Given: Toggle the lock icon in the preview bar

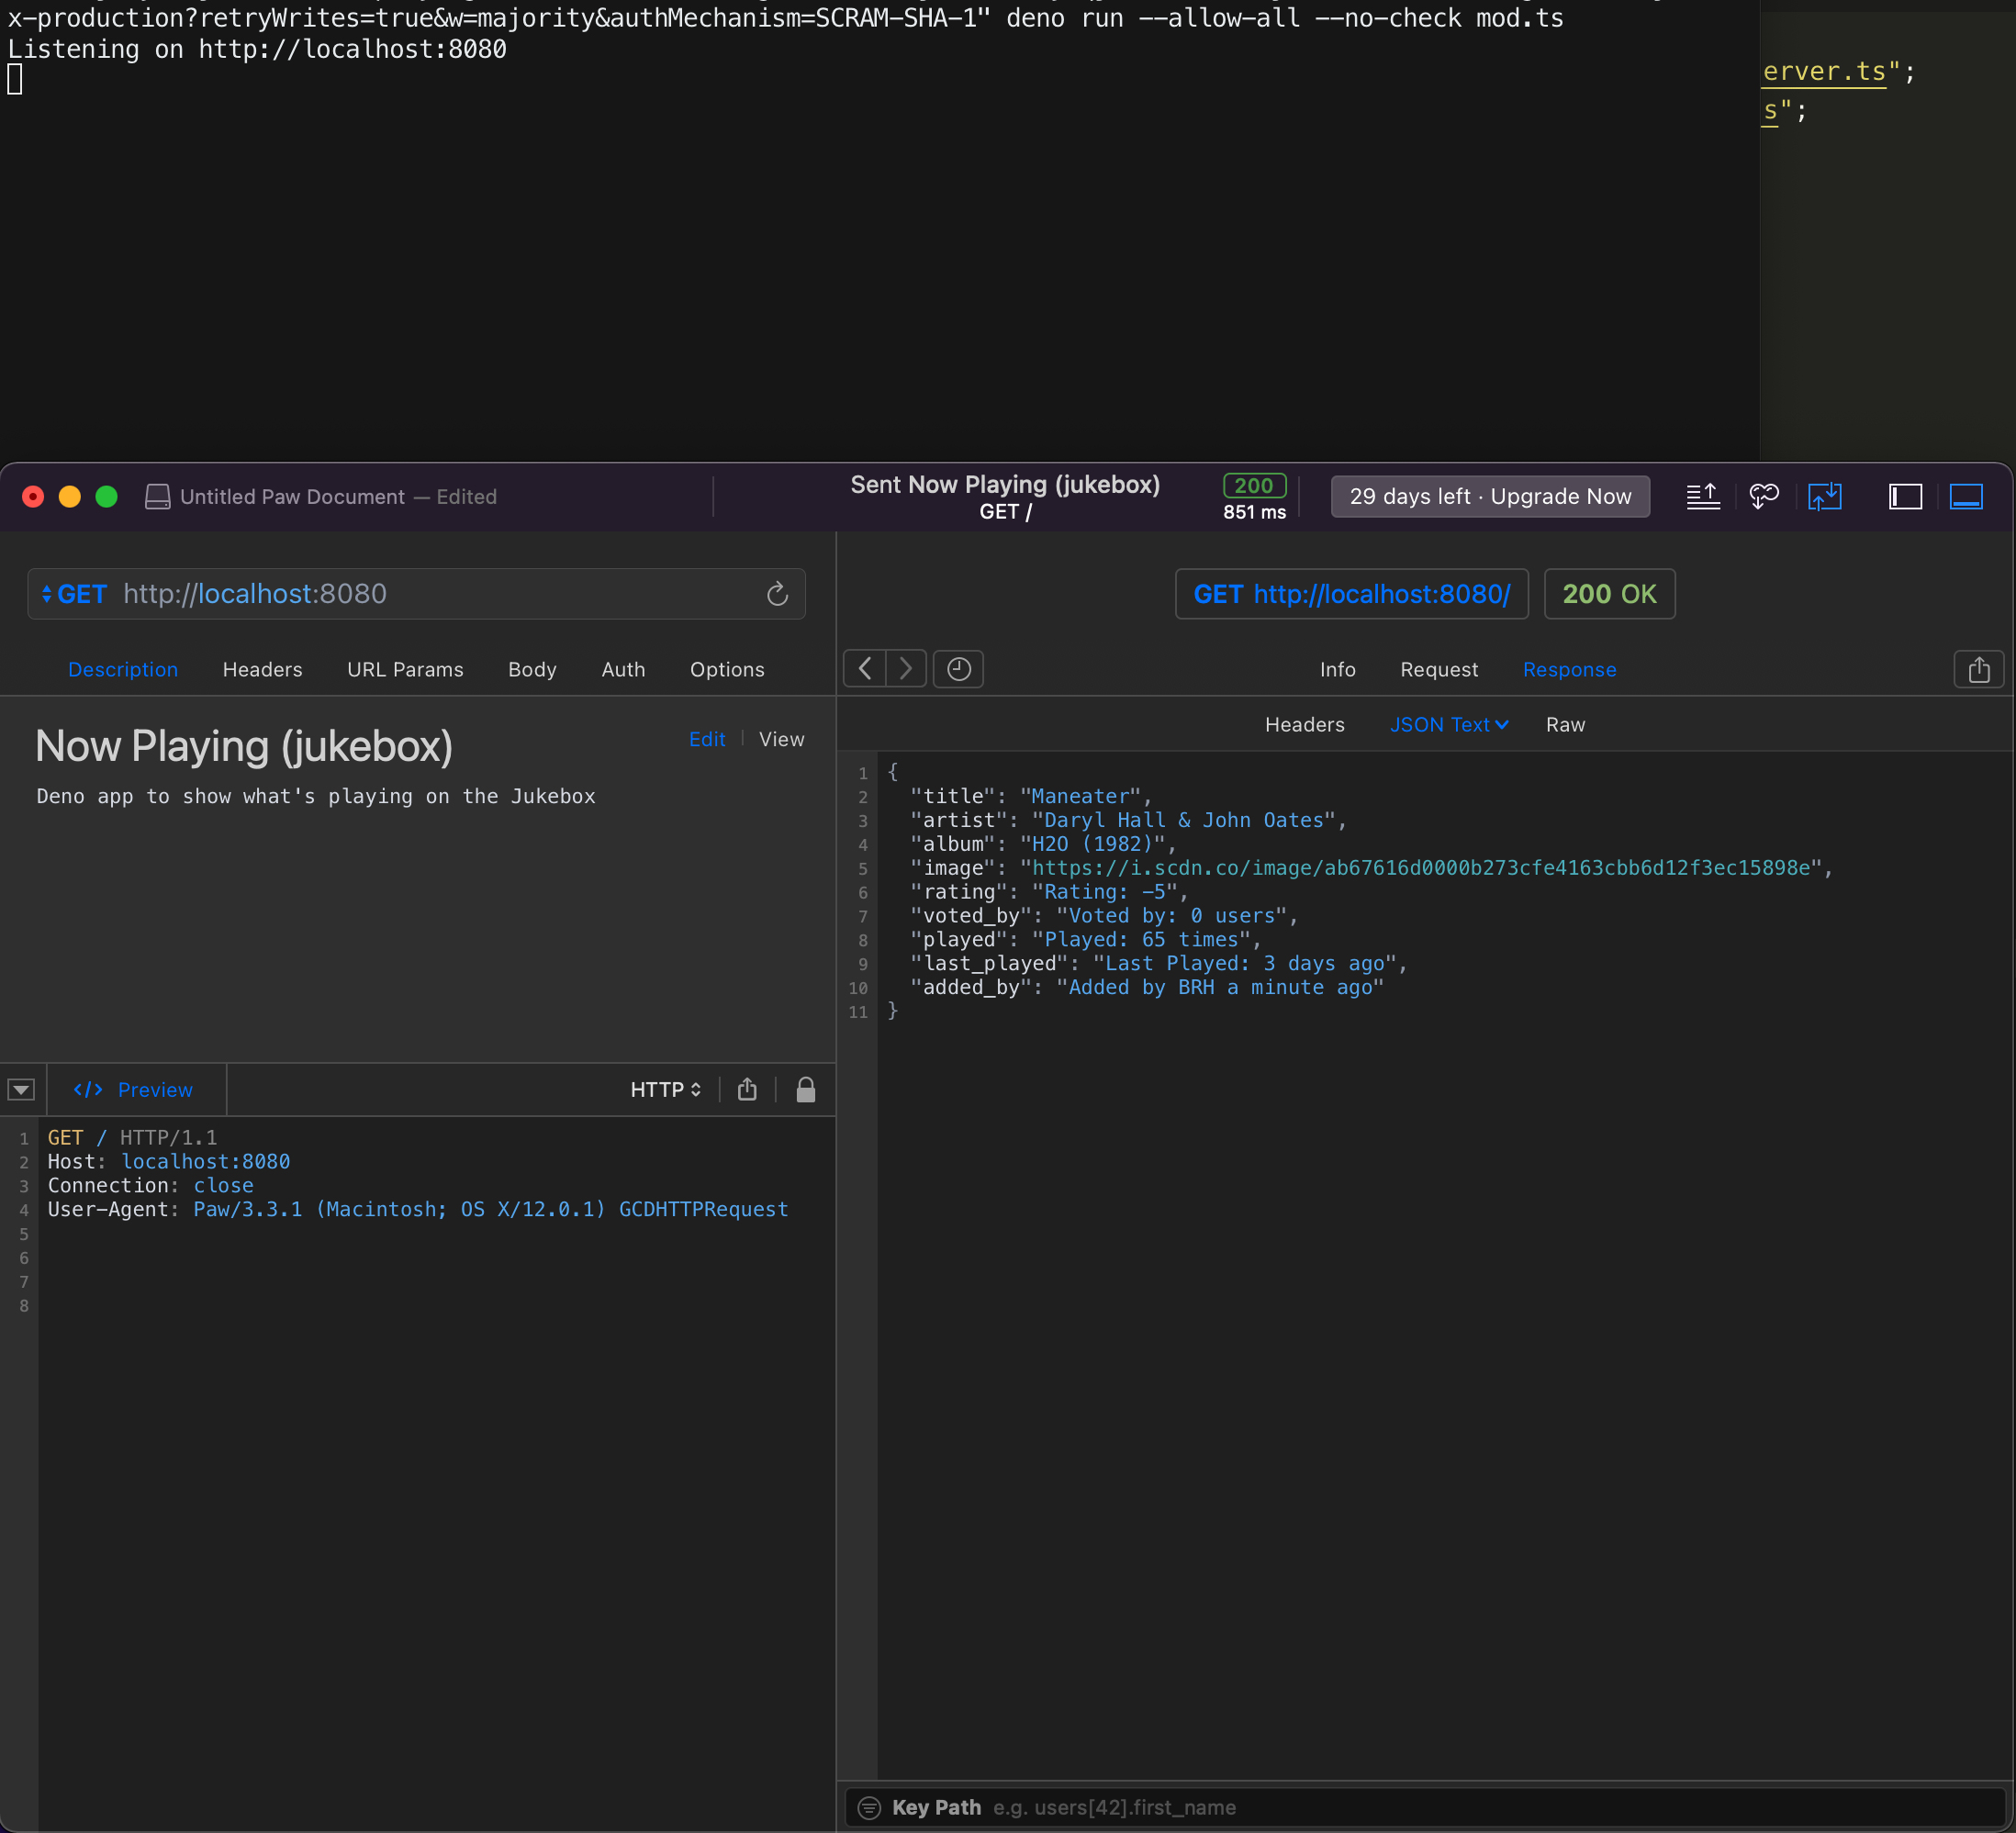Looking at the screenshot, I should click(x=806, y=1090).
